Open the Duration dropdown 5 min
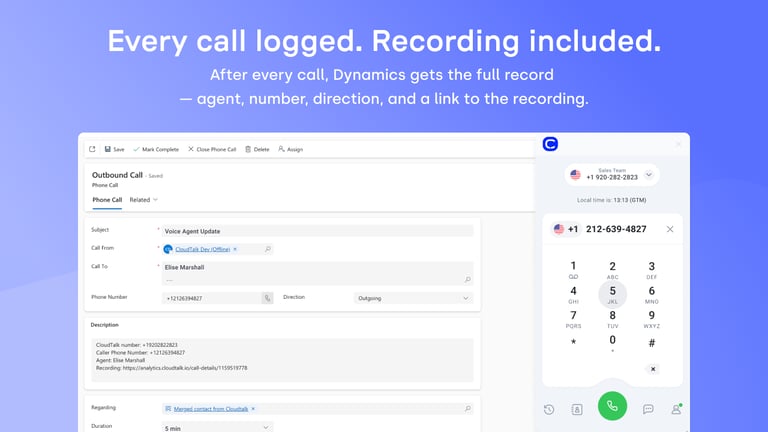Viewport: 768px width, 432px height. pos(217,428)
